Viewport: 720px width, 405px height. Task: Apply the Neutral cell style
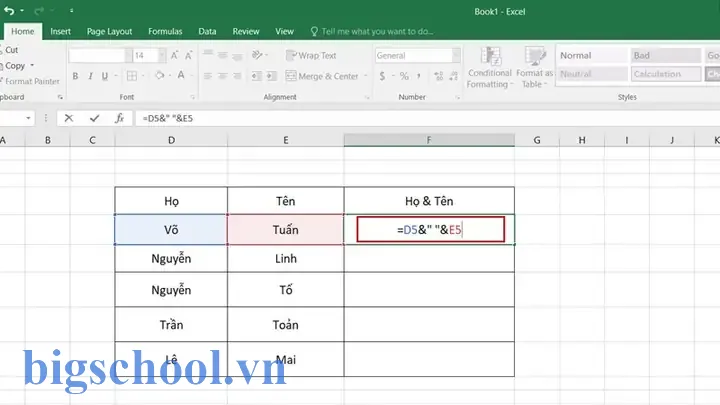[x=592, y=74]
